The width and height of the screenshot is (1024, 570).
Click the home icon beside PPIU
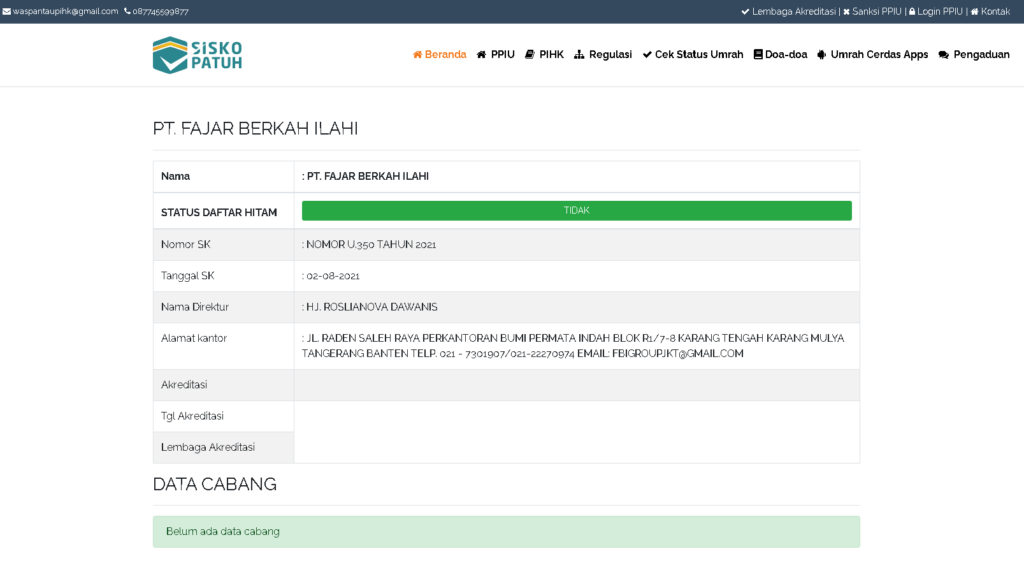tap(481, 55)
